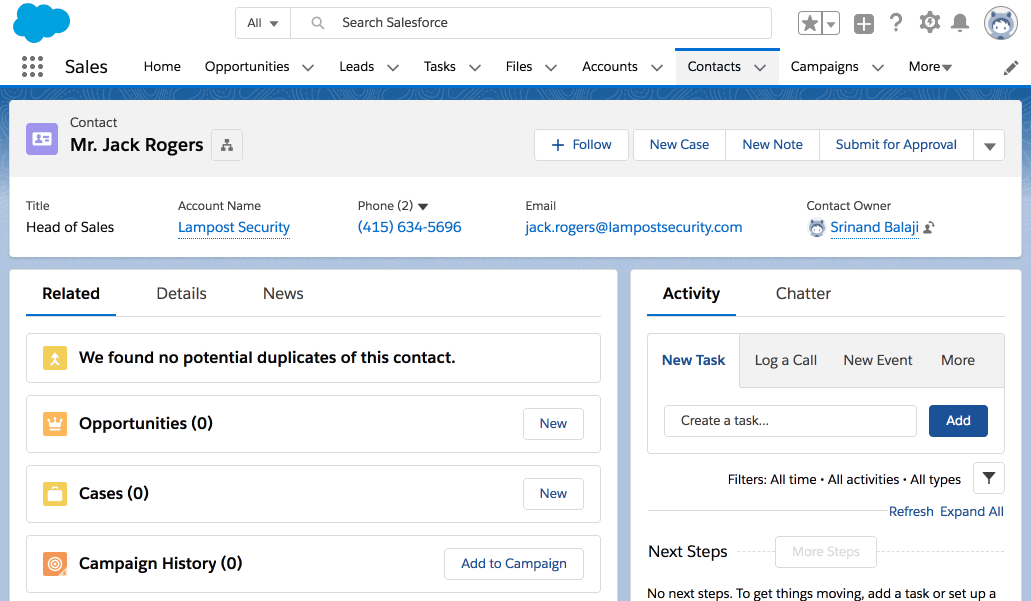1031x601 pixels.
Task: Open the Campaign History (0) related list
Action: pyautogui.click(x=160, y=564)
